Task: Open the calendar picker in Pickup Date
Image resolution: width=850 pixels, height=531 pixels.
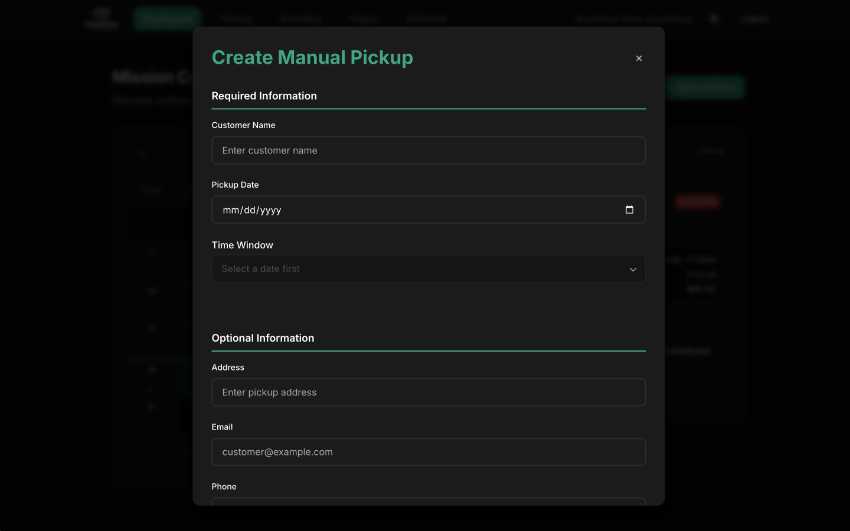Action: pos(629,210)
